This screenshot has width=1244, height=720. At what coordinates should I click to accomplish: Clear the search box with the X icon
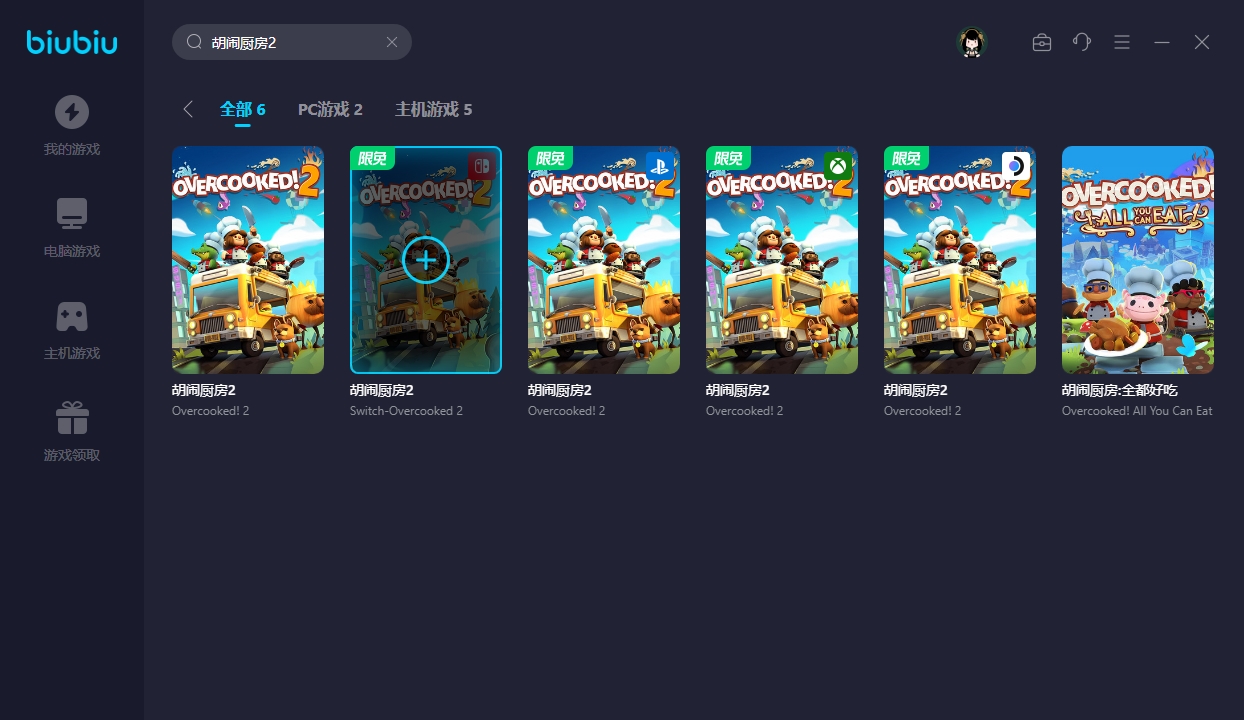point(392,42)
